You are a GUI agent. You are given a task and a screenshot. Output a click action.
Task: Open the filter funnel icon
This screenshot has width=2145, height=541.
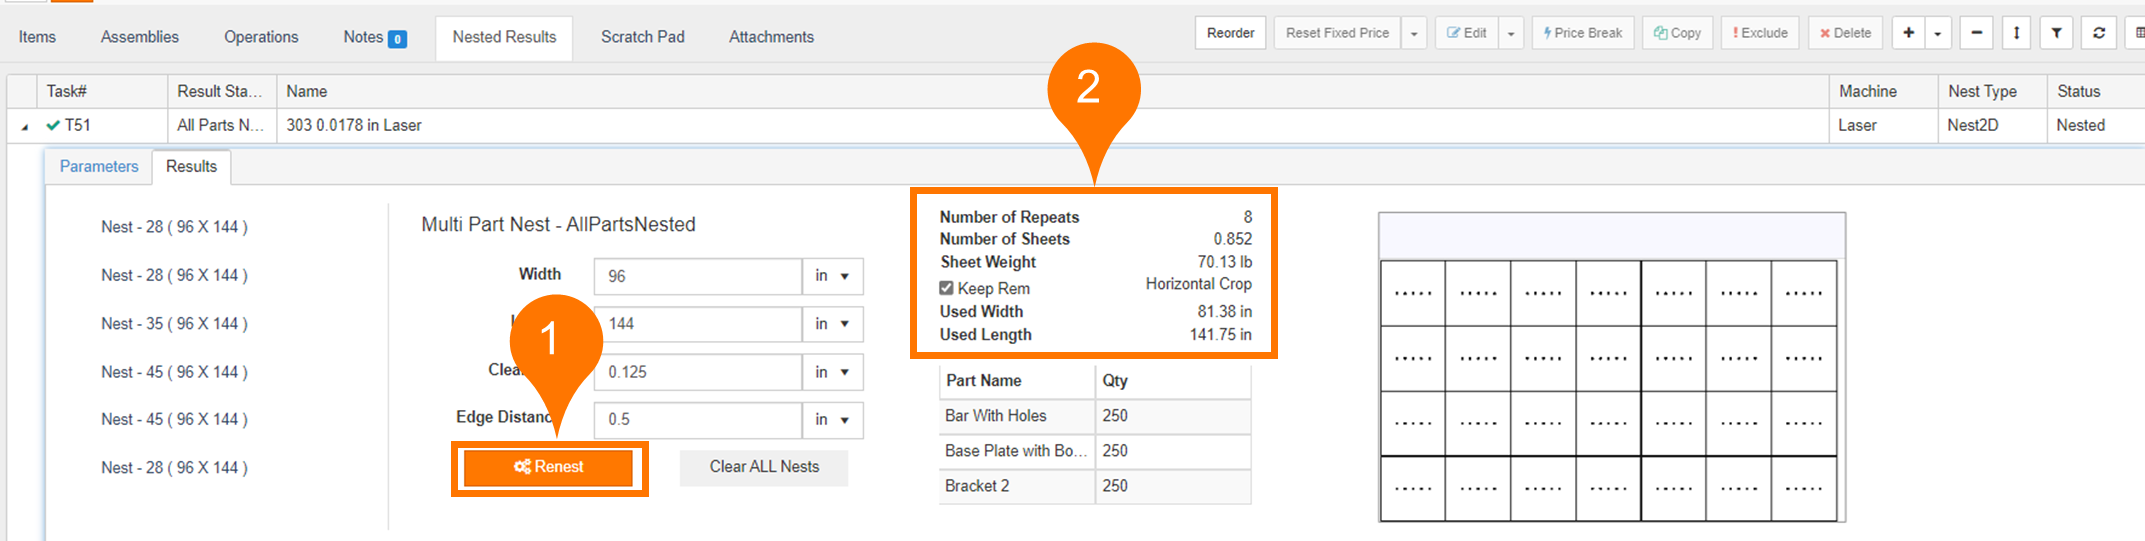2056,33
